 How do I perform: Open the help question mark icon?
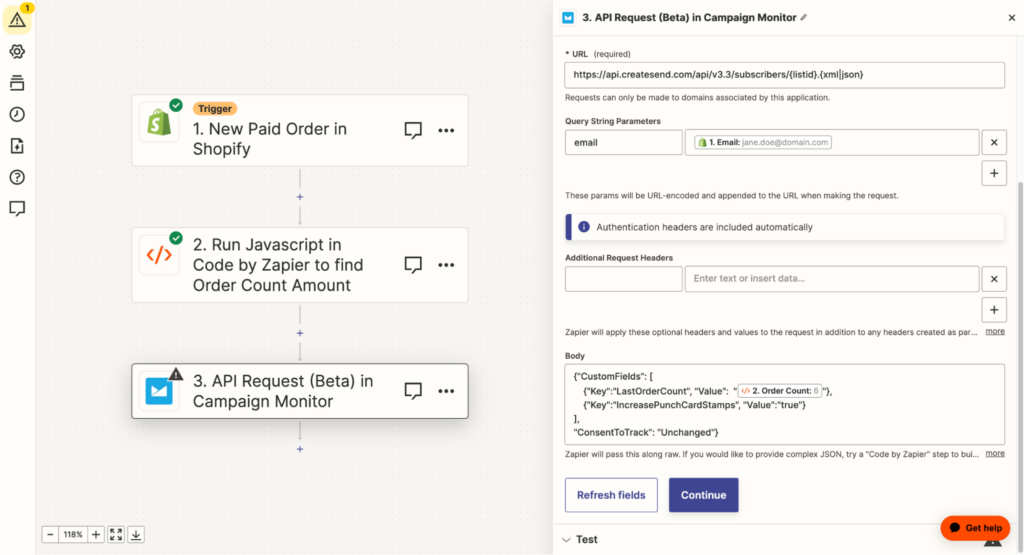[x=17, y=177]
